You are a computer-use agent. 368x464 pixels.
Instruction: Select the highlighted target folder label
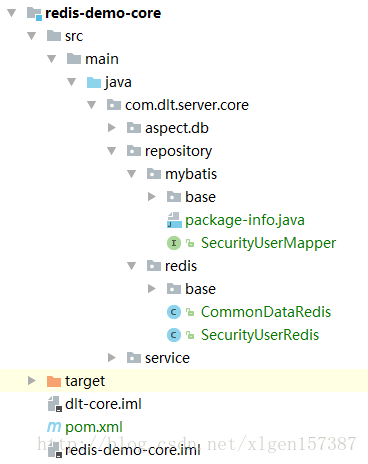click(x=85, y=381)
